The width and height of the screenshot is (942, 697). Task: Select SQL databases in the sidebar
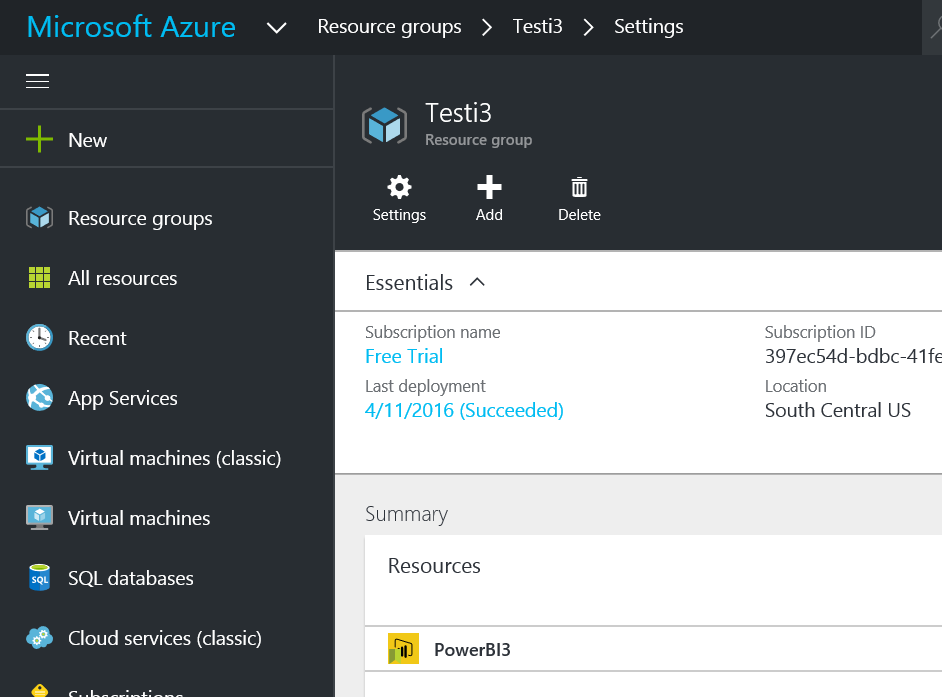[x=130, y=578]
